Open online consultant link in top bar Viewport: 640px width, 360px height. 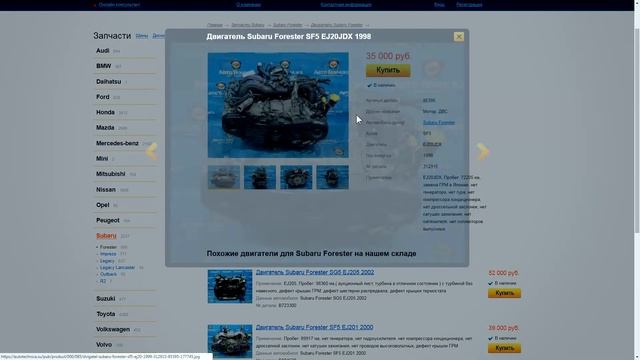click(119, 5)
